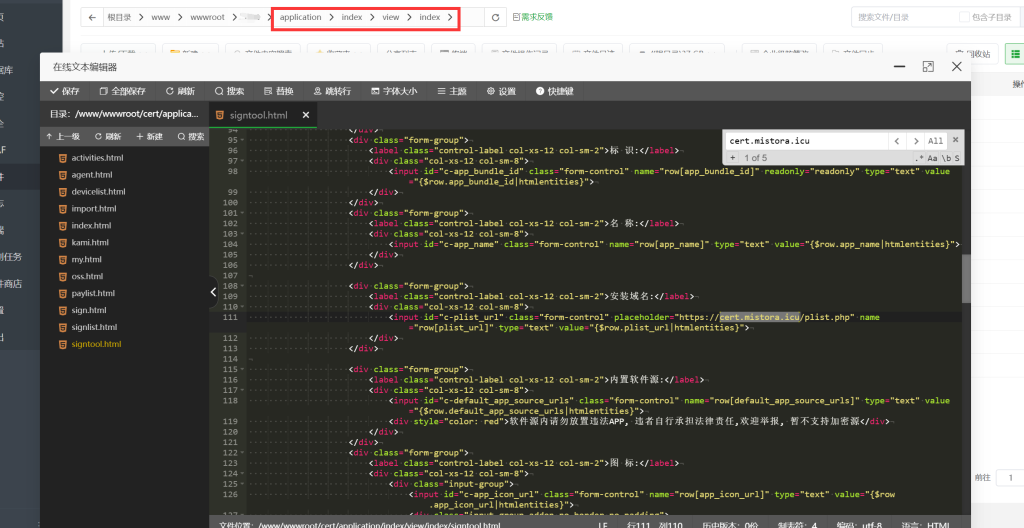Fold code at line 122
1024x528 pixels.
244,453
